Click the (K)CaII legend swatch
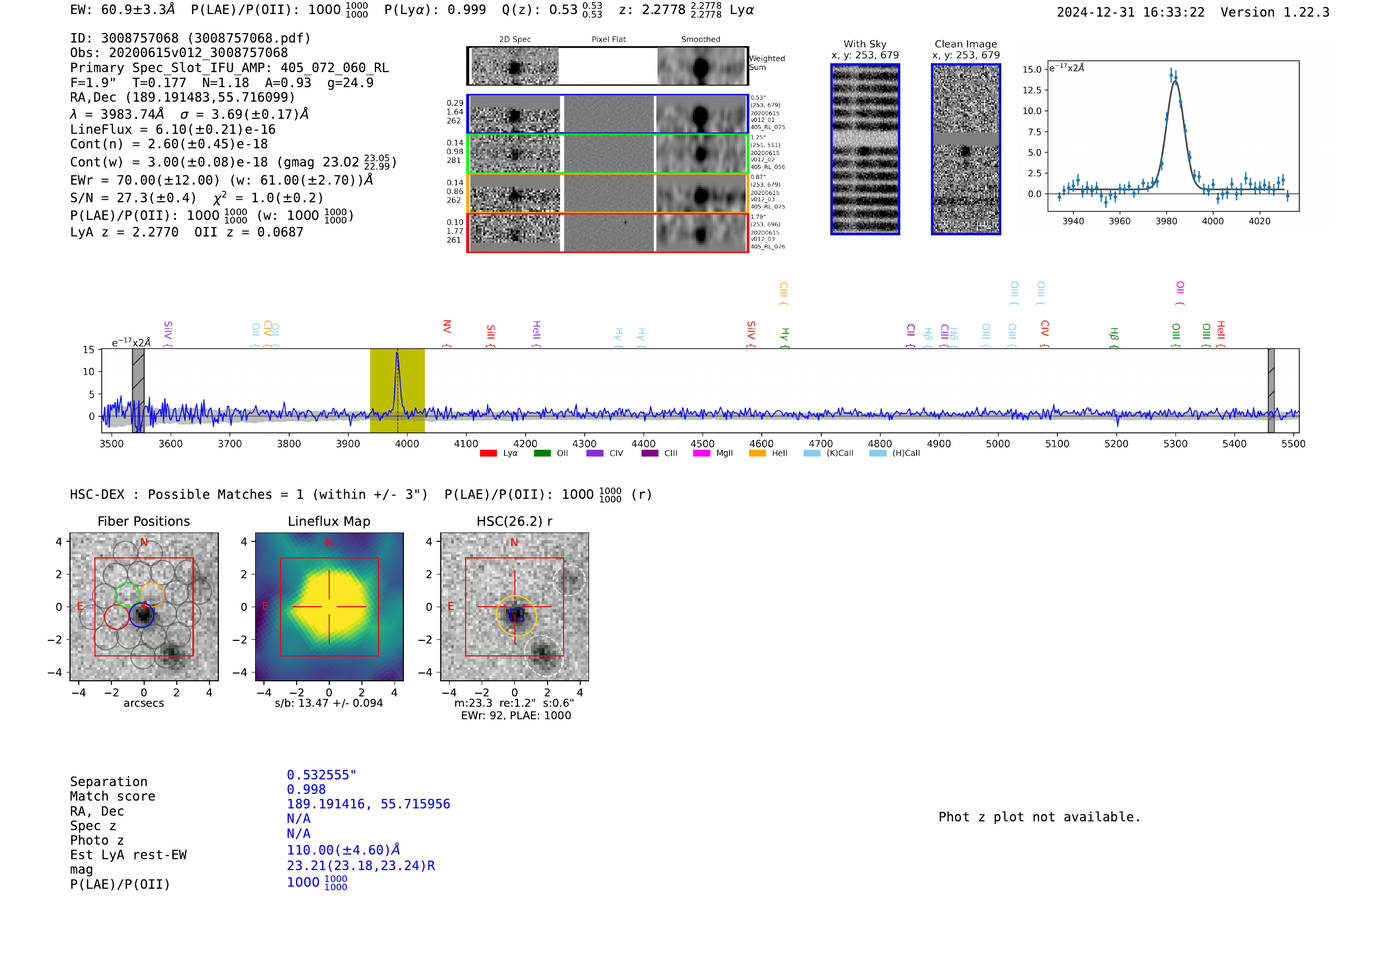This screenshot has width=1400, height=953. (812, 454)
